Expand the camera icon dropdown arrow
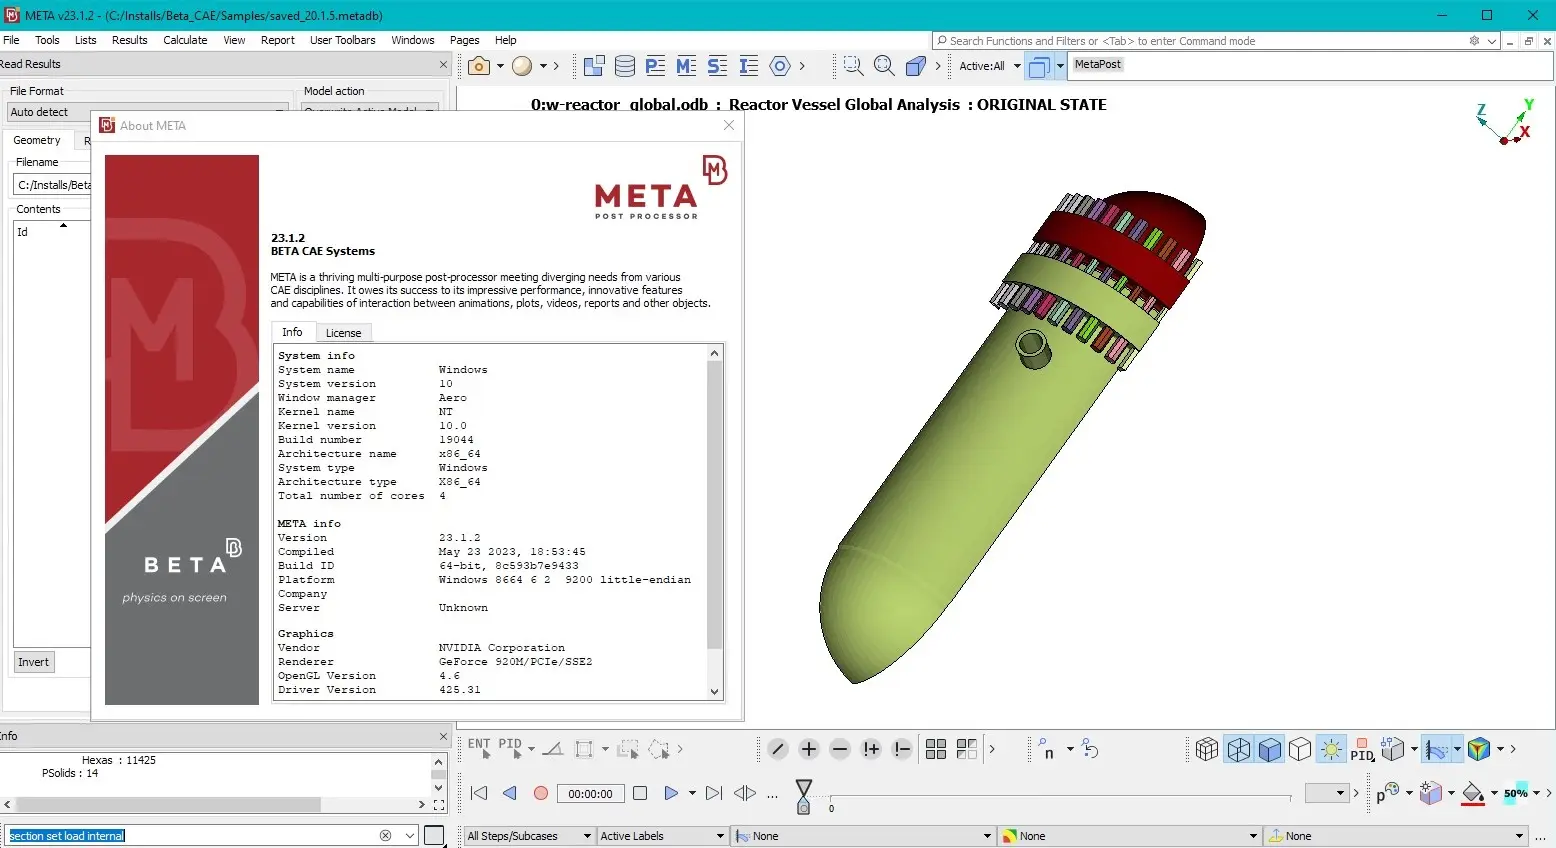The height and width of the screenshot is (848, 1556). (x=500, y=66)
